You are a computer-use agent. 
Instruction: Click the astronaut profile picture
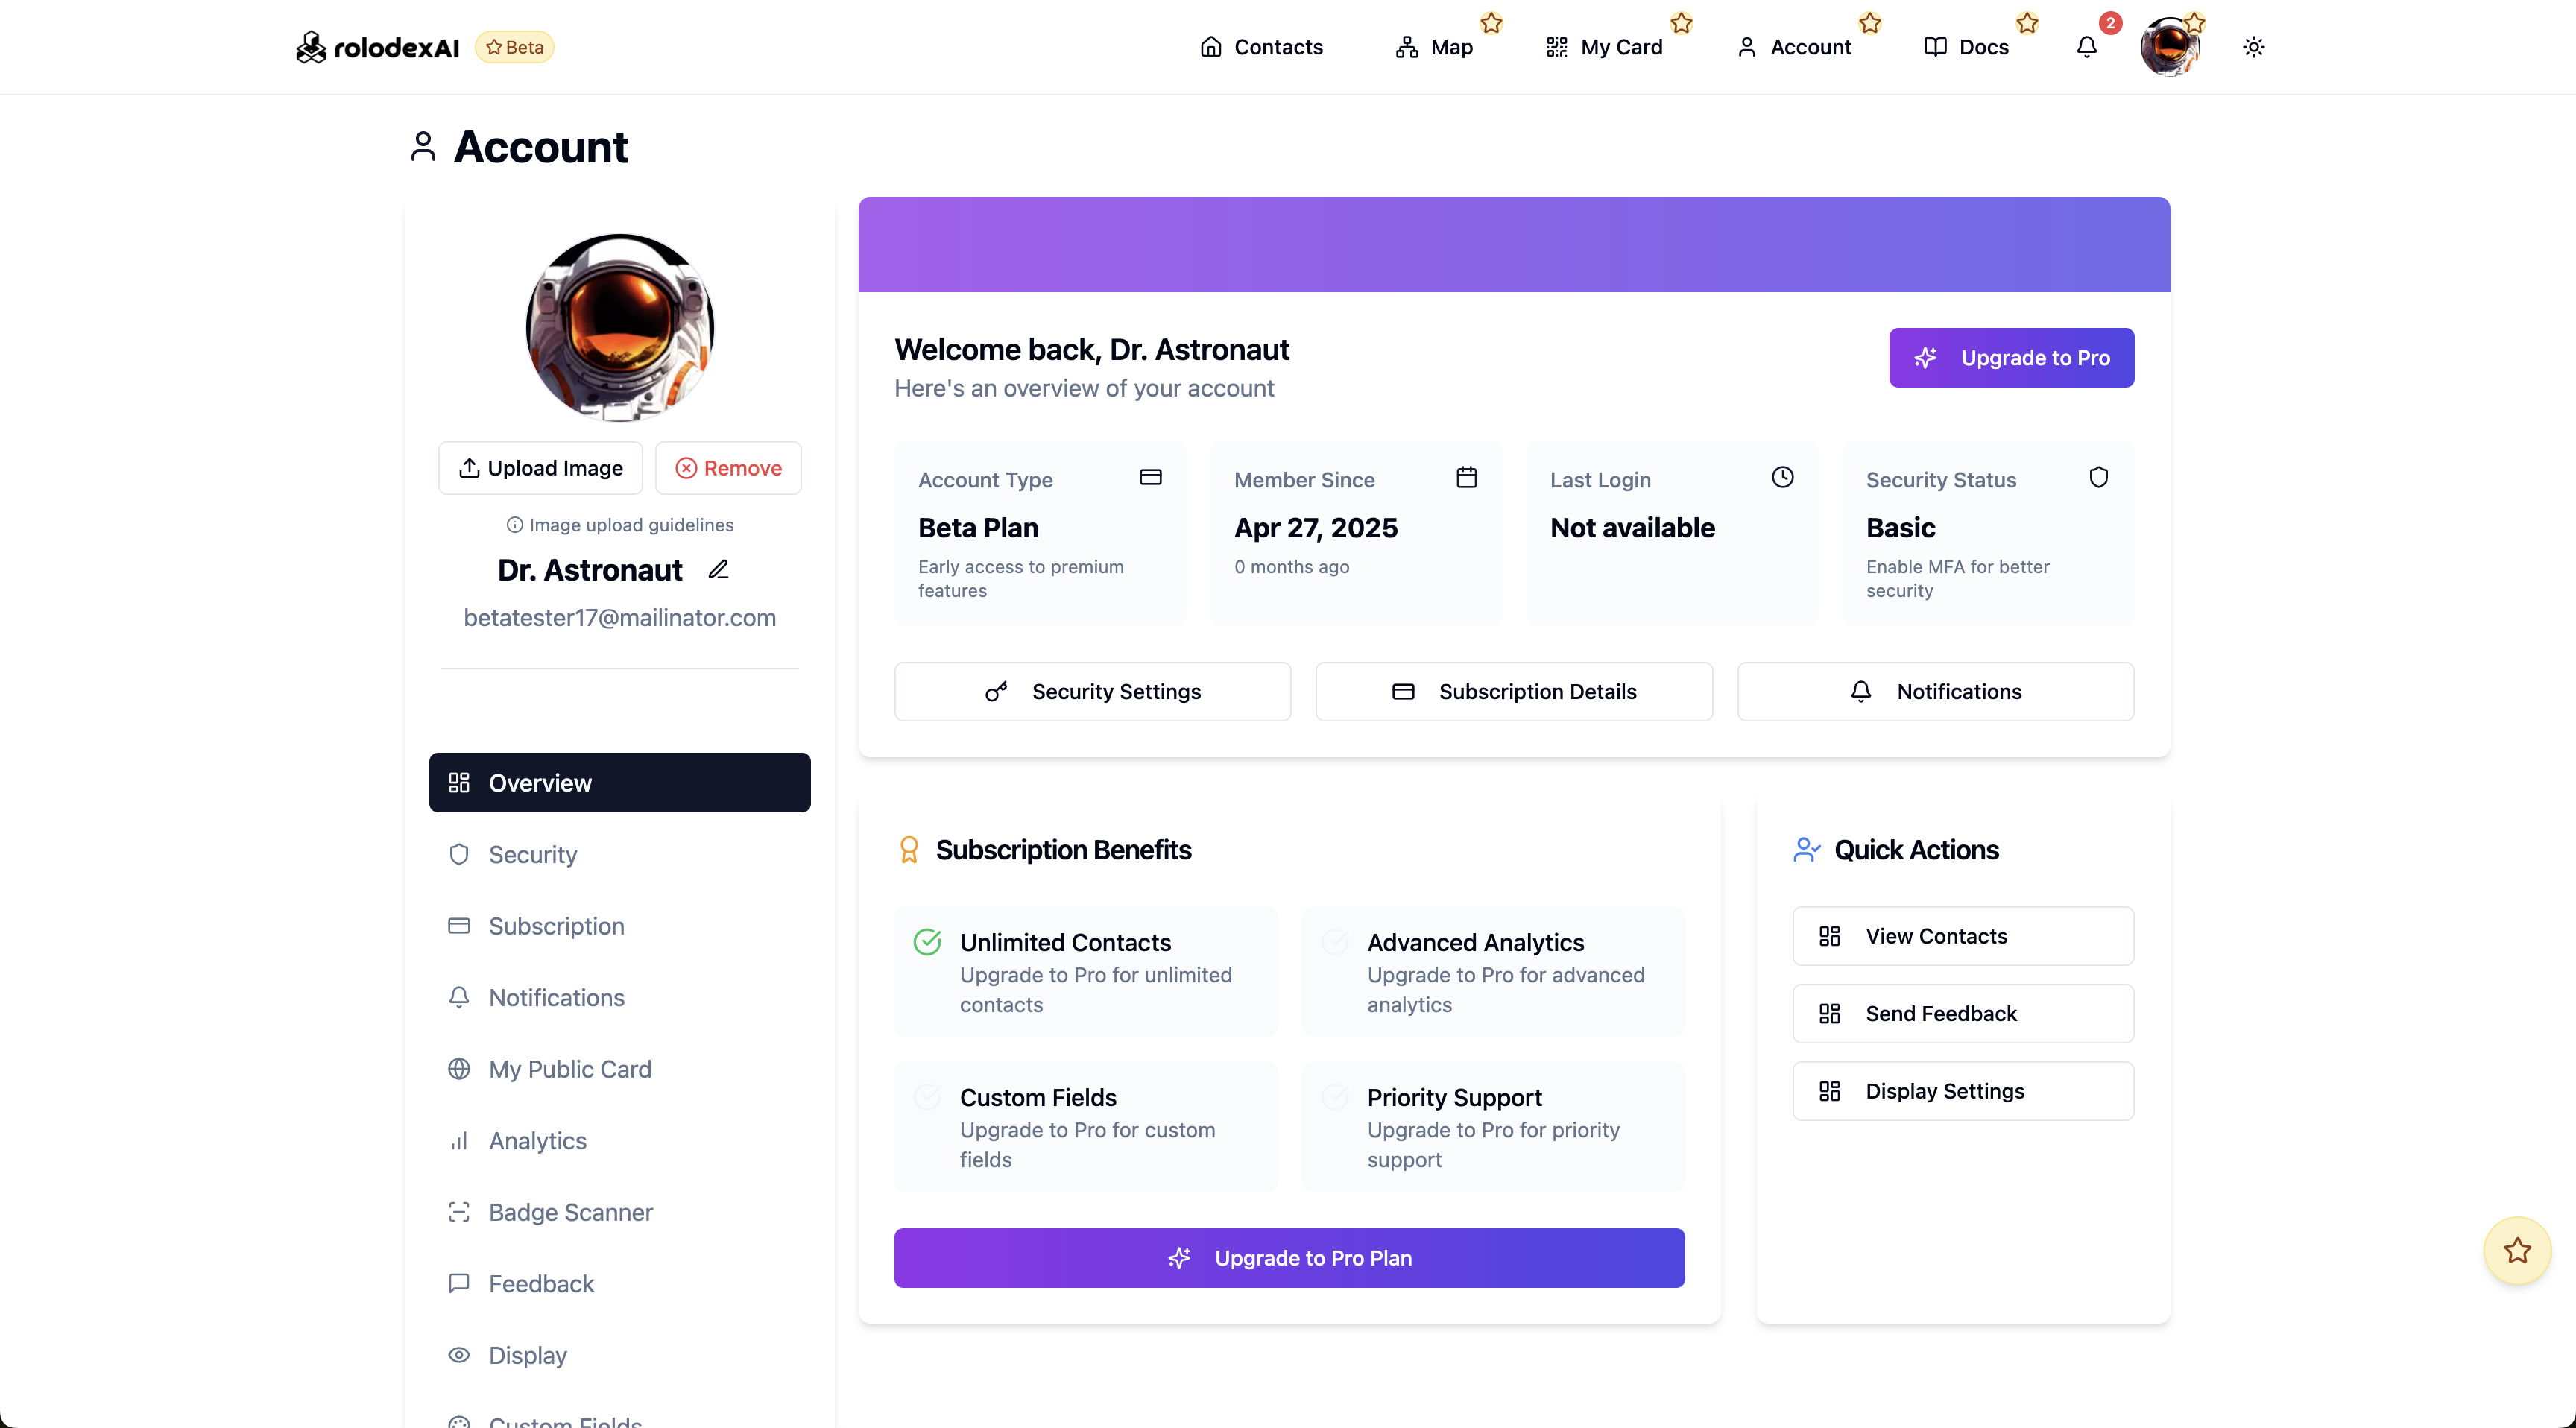620,327
